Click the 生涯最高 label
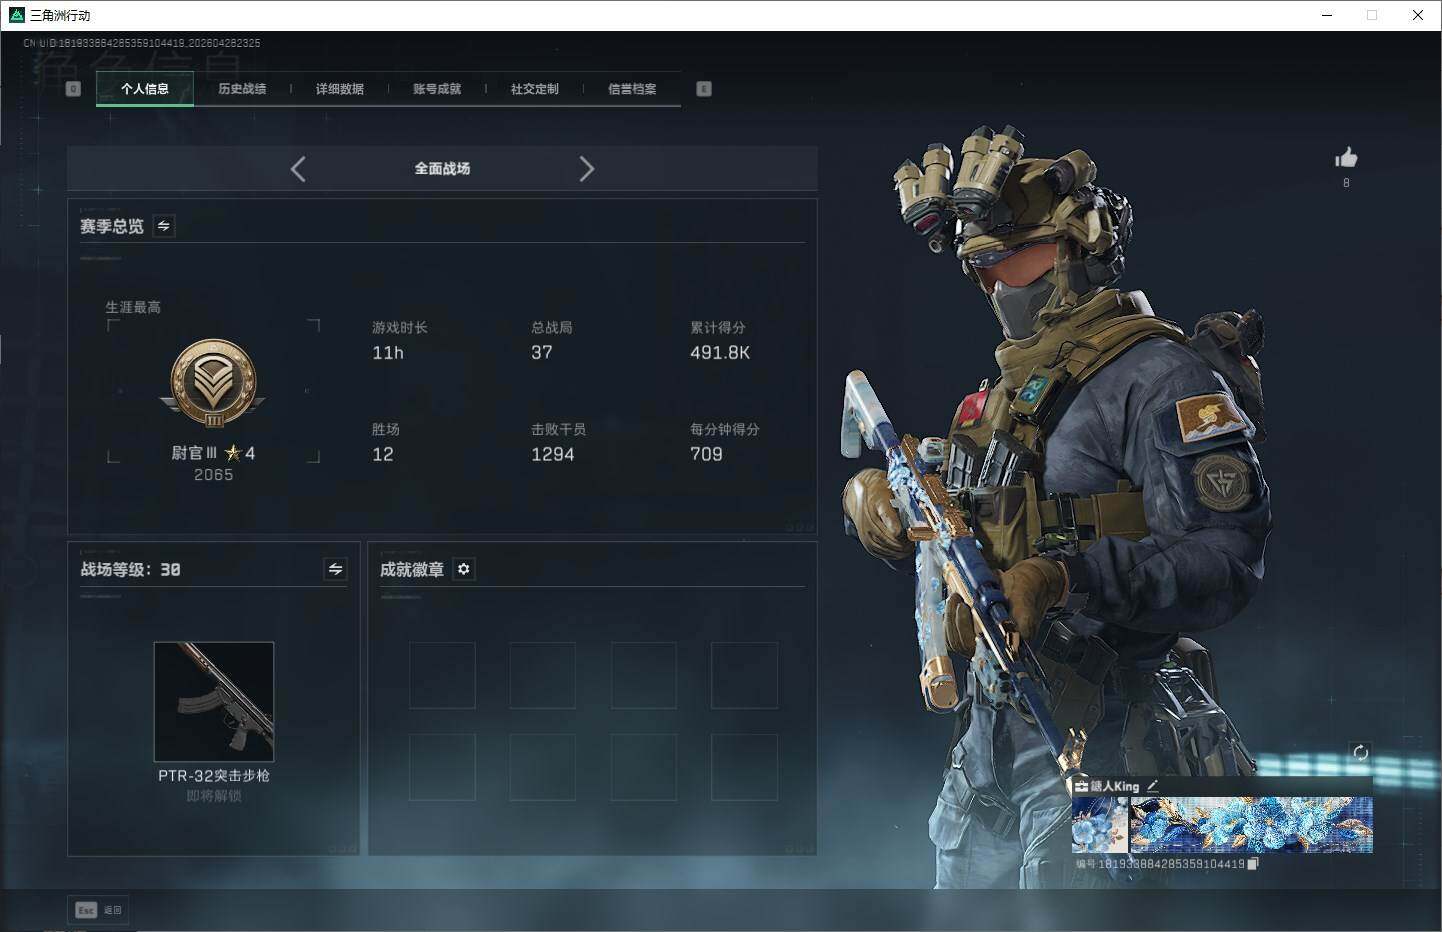 133,307
